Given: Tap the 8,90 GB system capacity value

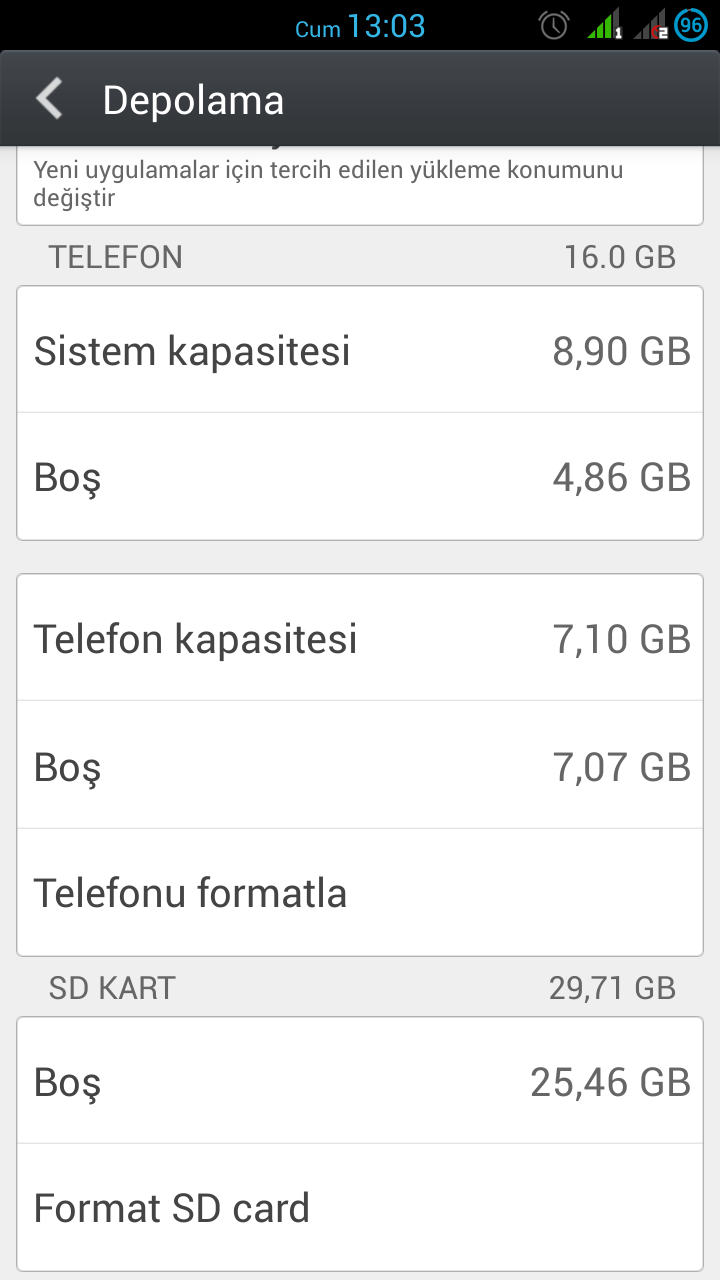Looking at the screenshot, I should click(621, 351).
